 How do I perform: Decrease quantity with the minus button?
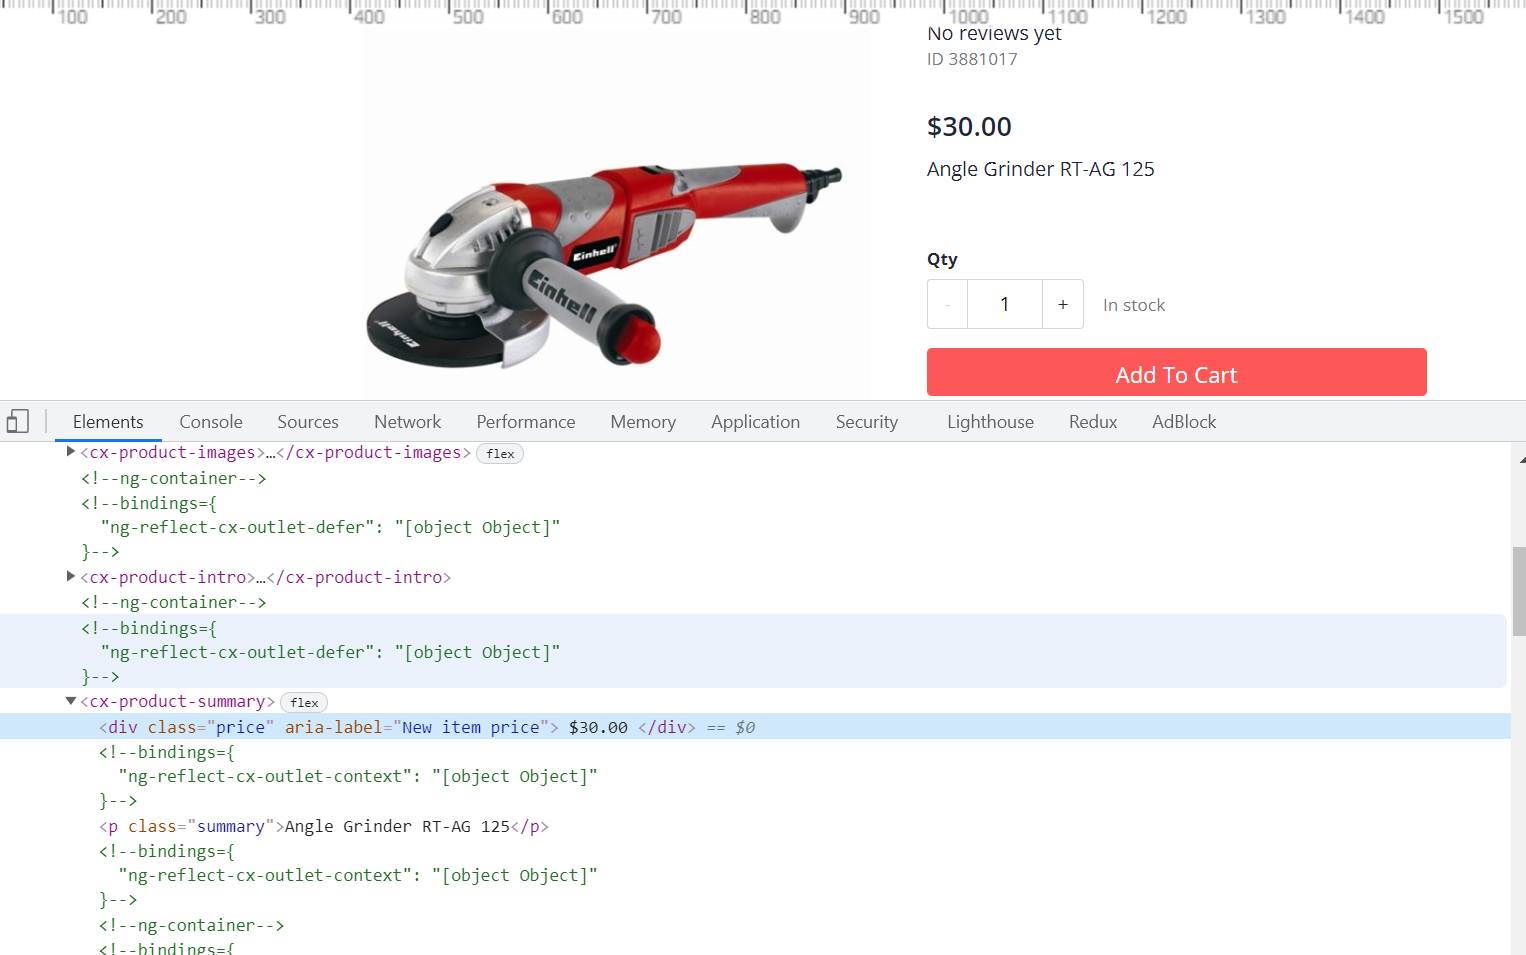tap(947, 304)
